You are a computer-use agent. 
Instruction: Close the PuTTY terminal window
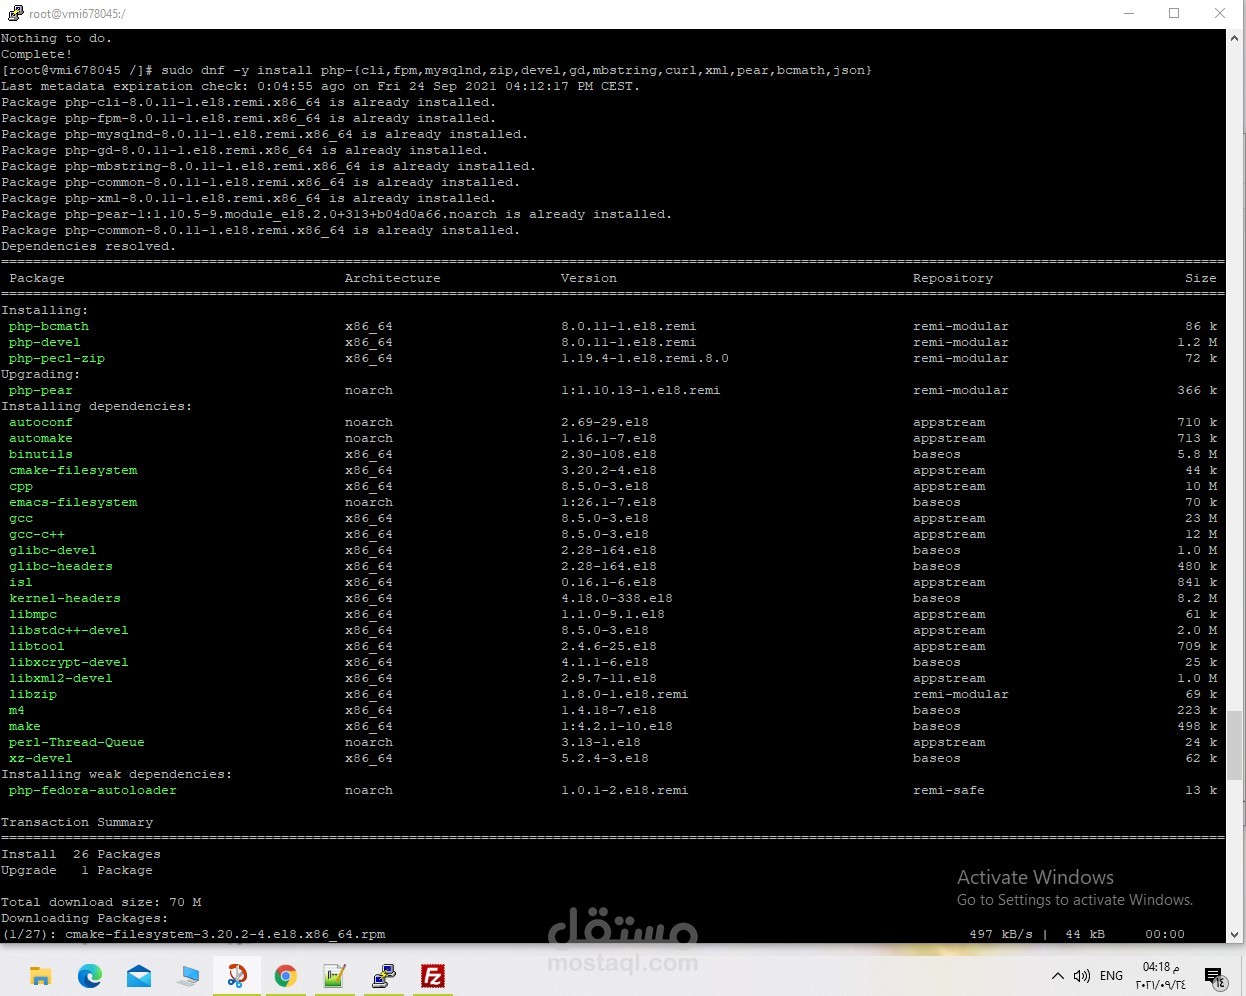click(x=1220, y=13)
